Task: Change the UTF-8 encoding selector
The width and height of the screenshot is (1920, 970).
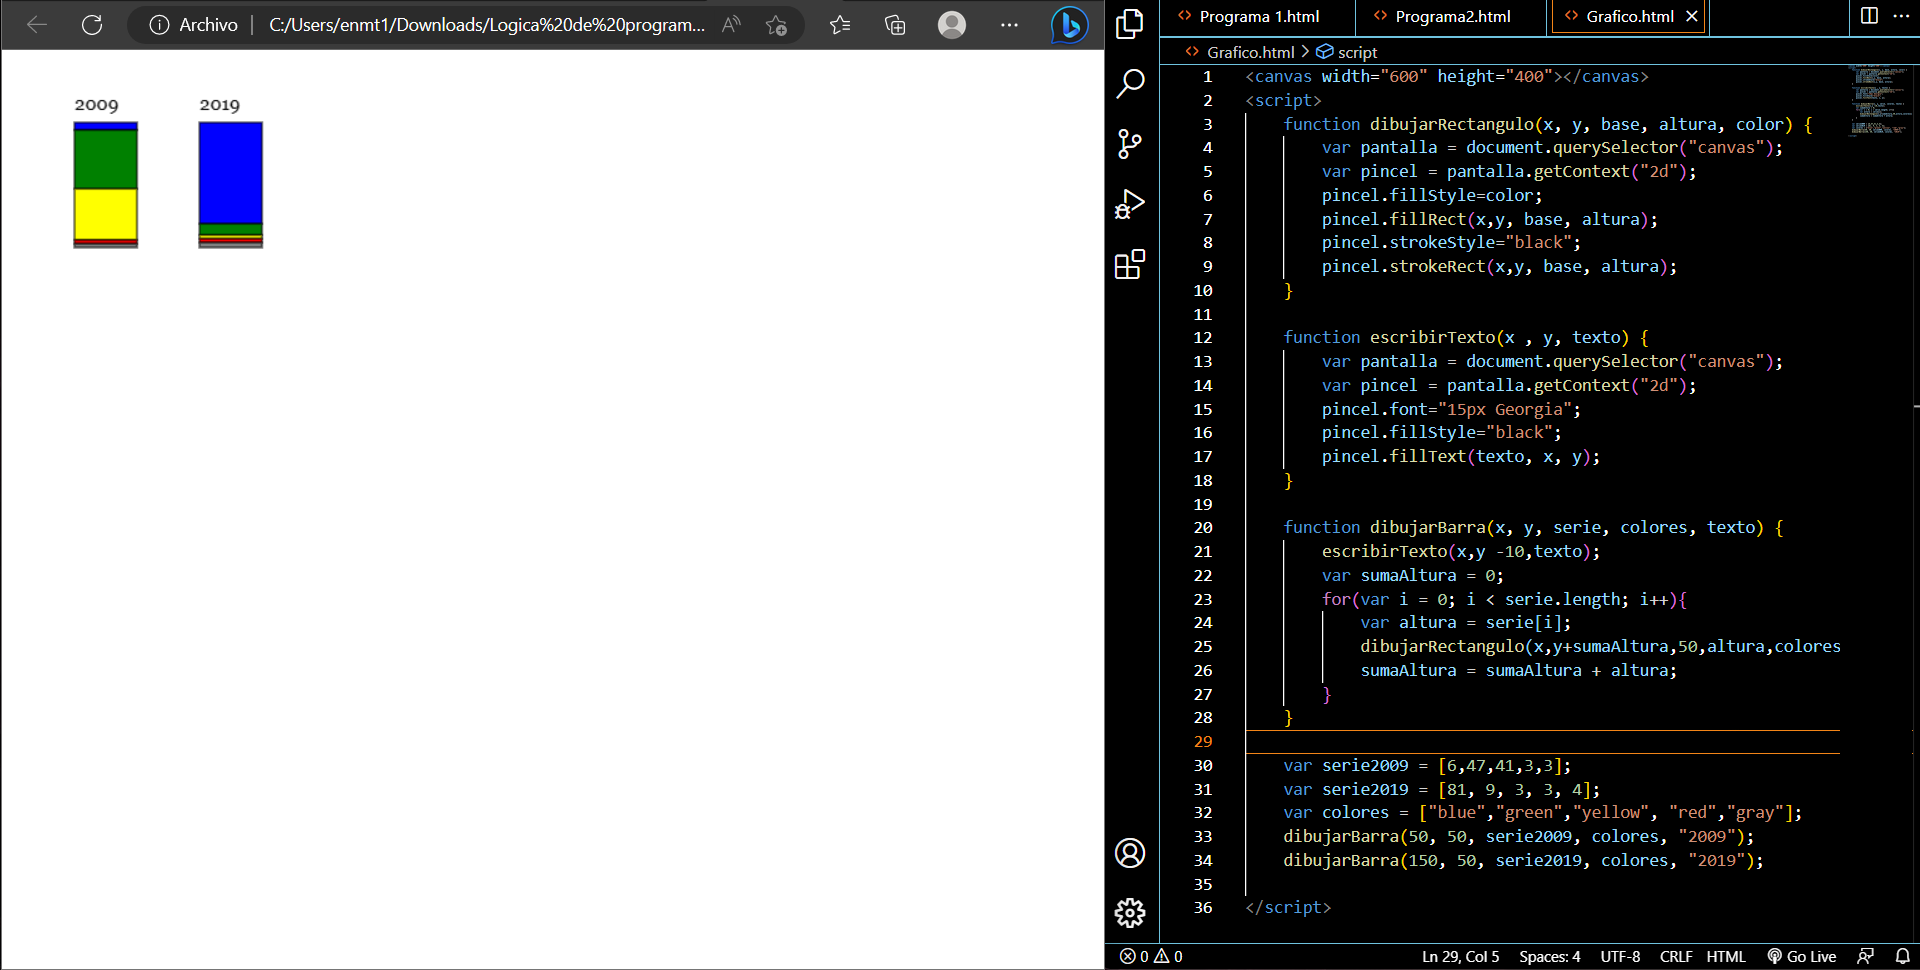Action: [x=1620, y=956]
